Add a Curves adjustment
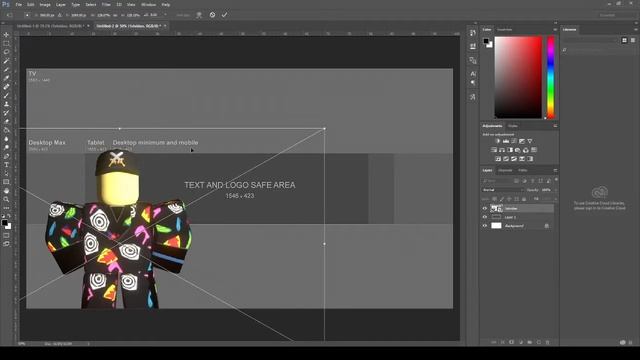 [x=514, y=141]
